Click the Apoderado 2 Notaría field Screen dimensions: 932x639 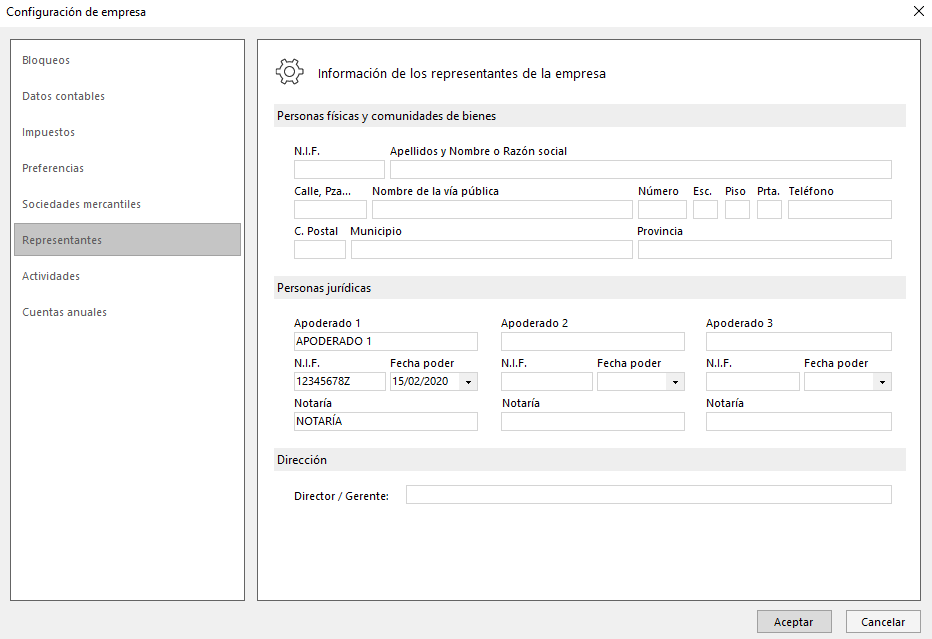(x=593, y=421)
